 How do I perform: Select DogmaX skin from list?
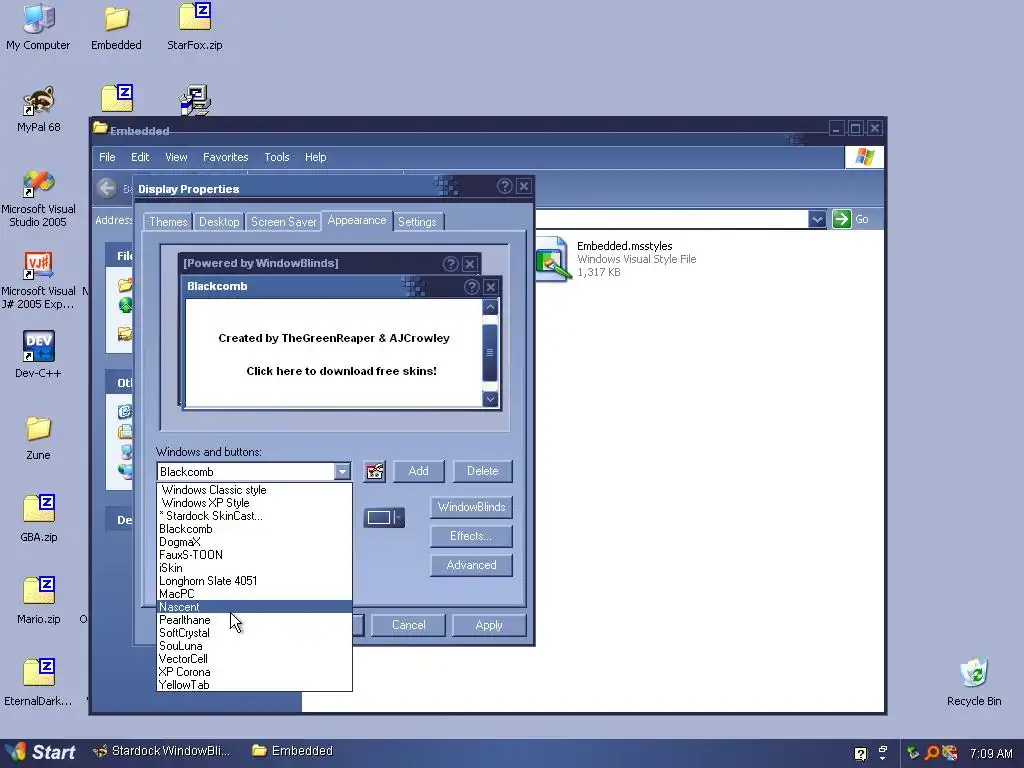click(255, 542)
